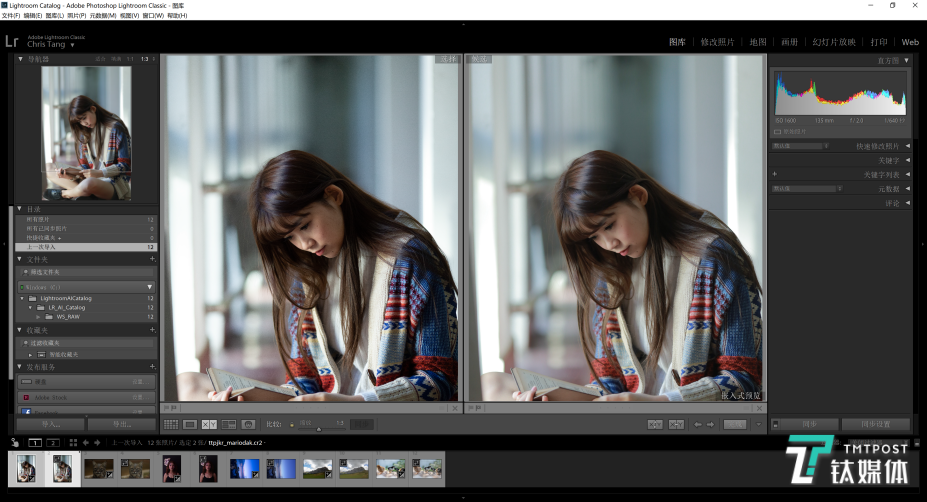Open the 地图 module tab

click(x=757, y=42)
